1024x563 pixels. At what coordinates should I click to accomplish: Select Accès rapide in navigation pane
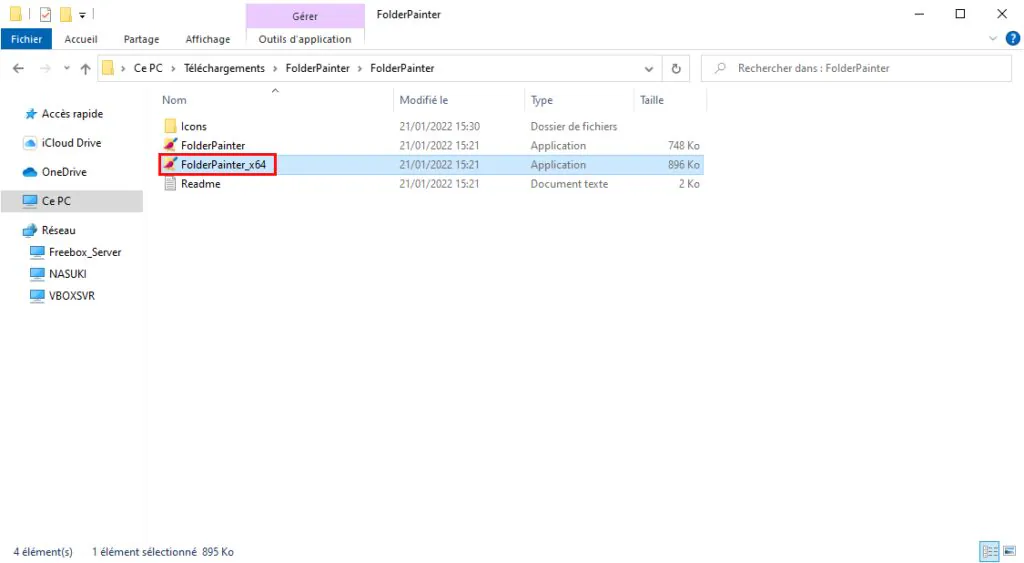72,114
